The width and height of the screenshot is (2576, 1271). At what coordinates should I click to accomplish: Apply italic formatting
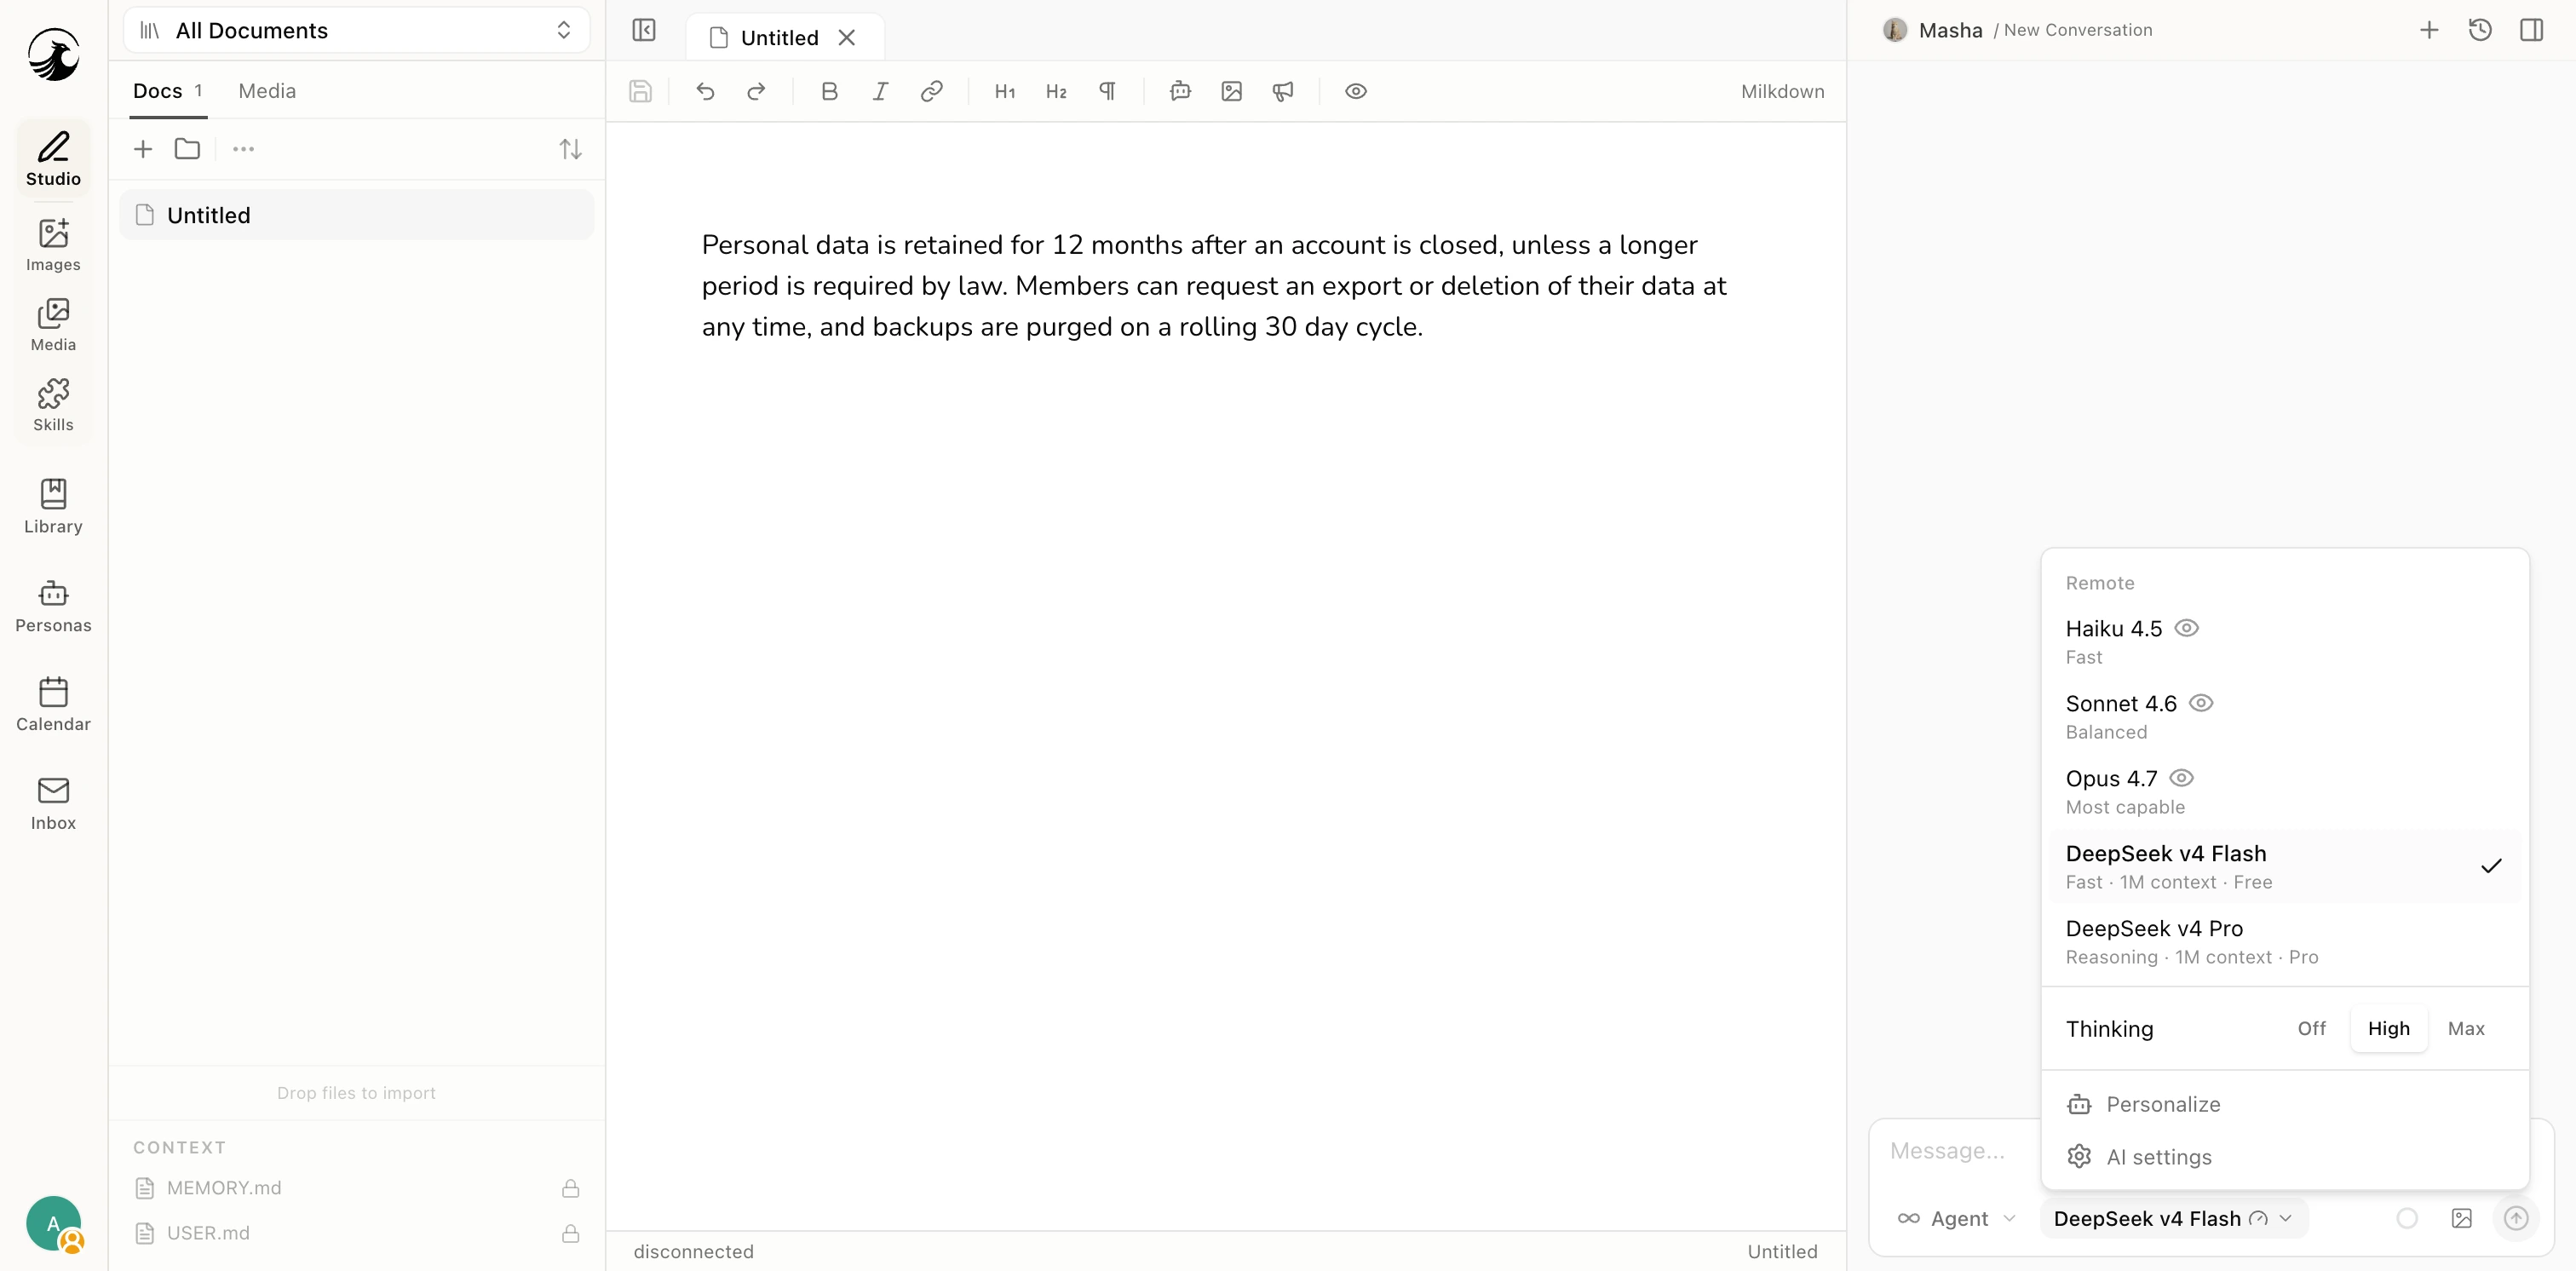click(x=880, y=91)
